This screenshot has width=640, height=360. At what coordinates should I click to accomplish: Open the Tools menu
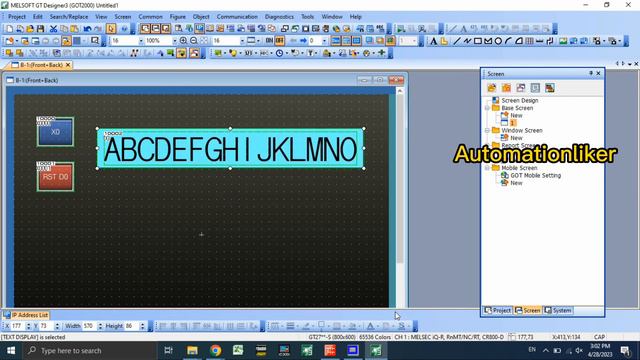pos(307,17)
